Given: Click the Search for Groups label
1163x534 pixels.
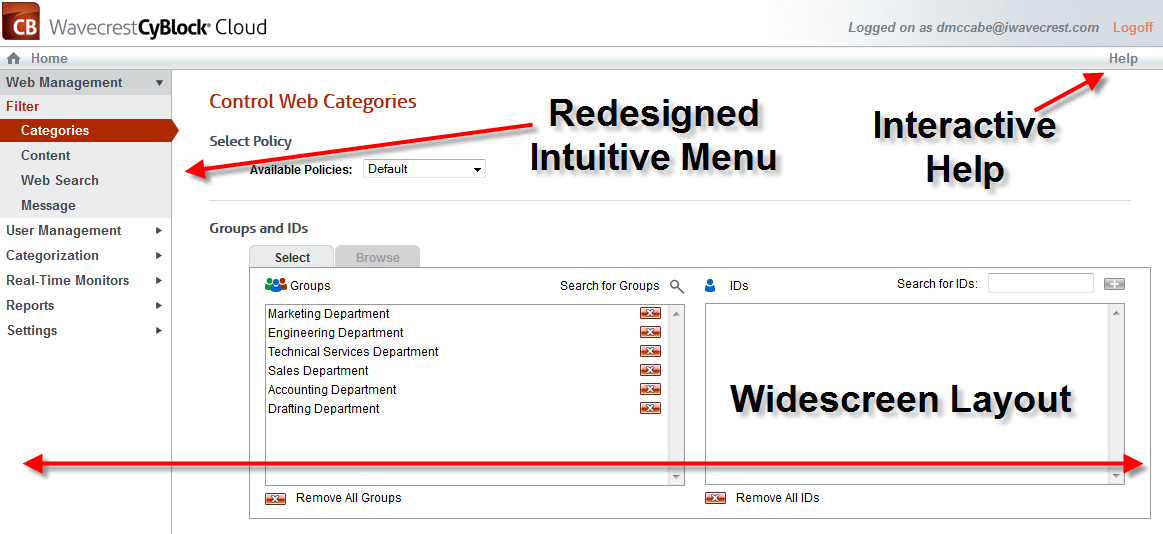Looking at the screenshot, I should point(610,286).
